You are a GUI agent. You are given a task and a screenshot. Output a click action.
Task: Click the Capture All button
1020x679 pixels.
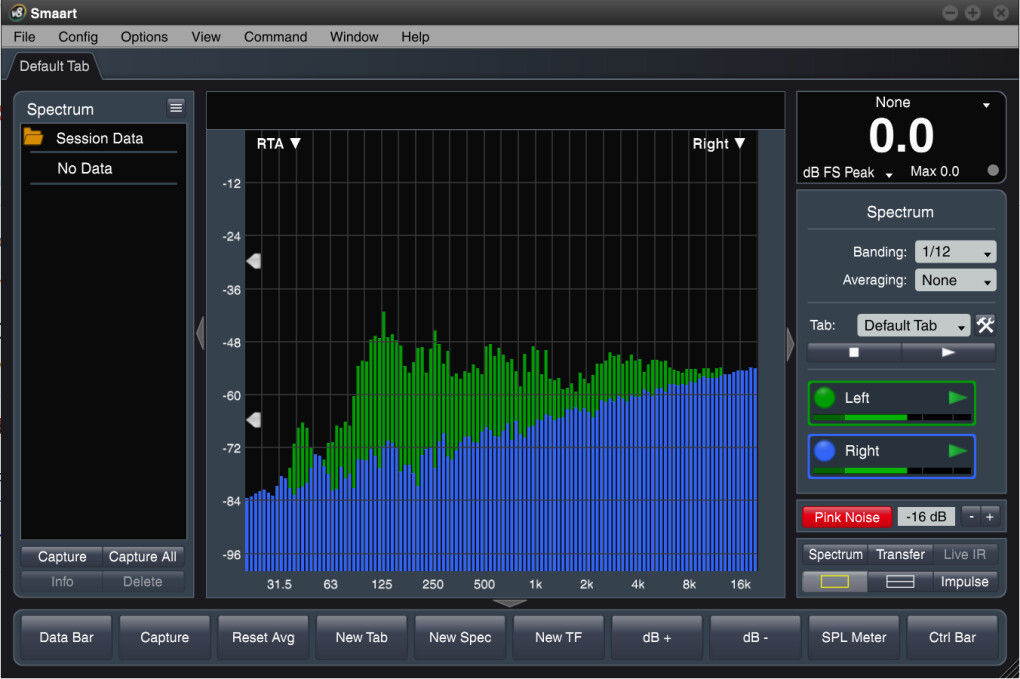[x=142, y=557]
